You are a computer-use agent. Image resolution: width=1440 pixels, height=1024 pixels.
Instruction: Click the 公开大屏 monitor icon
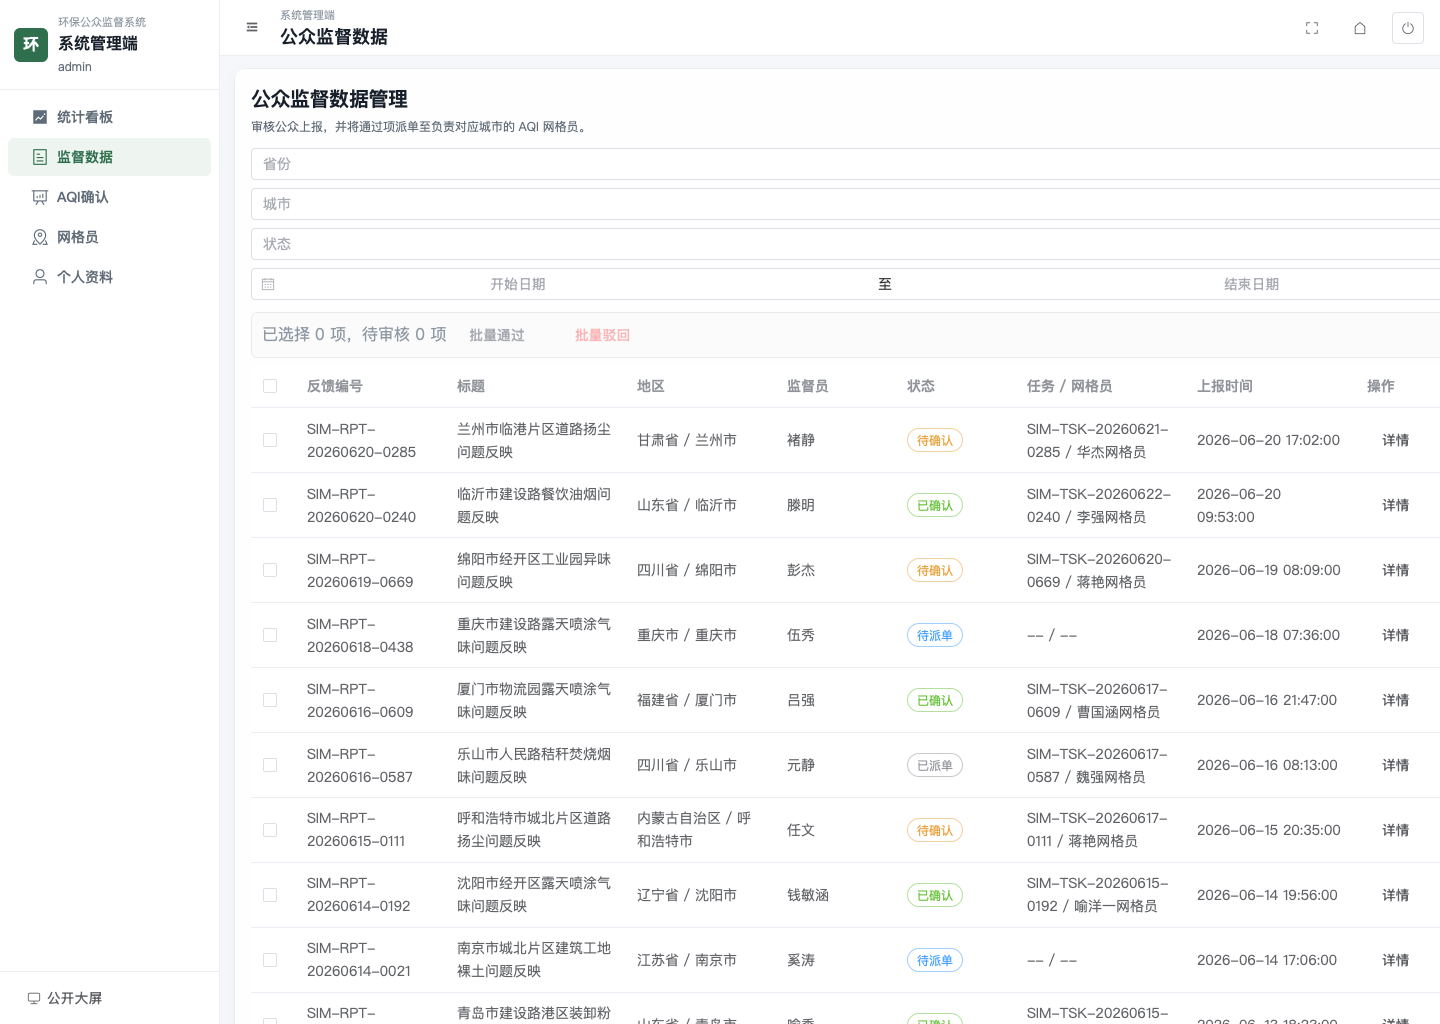[x=34, y=998]
